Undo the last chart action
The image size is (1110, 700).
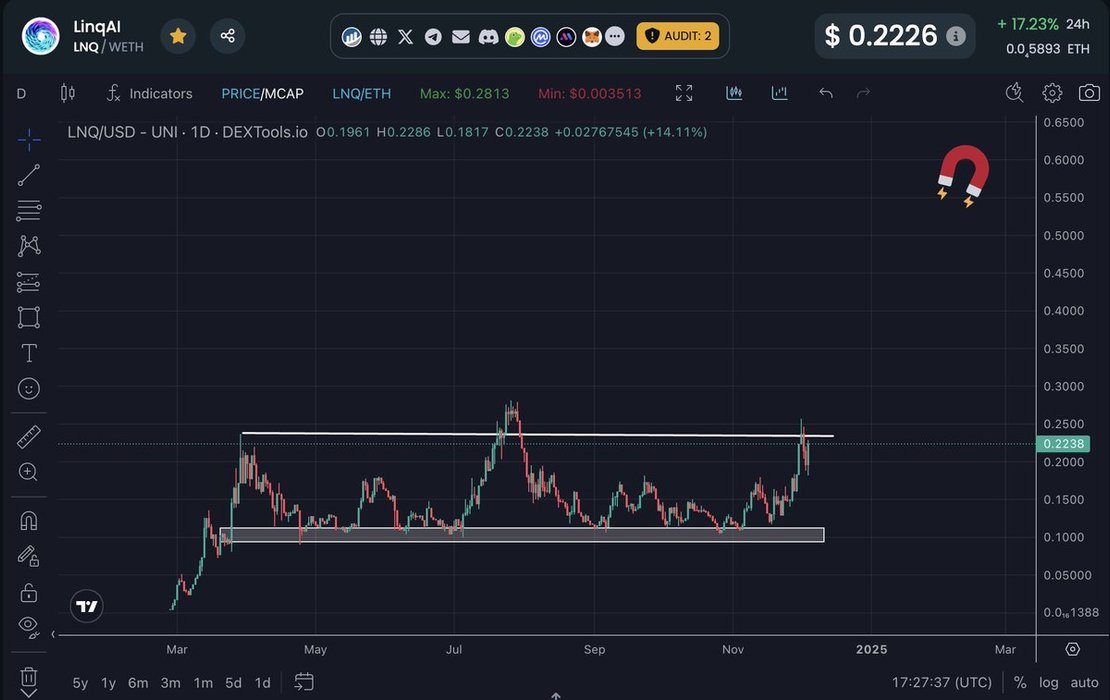(826, 93)
